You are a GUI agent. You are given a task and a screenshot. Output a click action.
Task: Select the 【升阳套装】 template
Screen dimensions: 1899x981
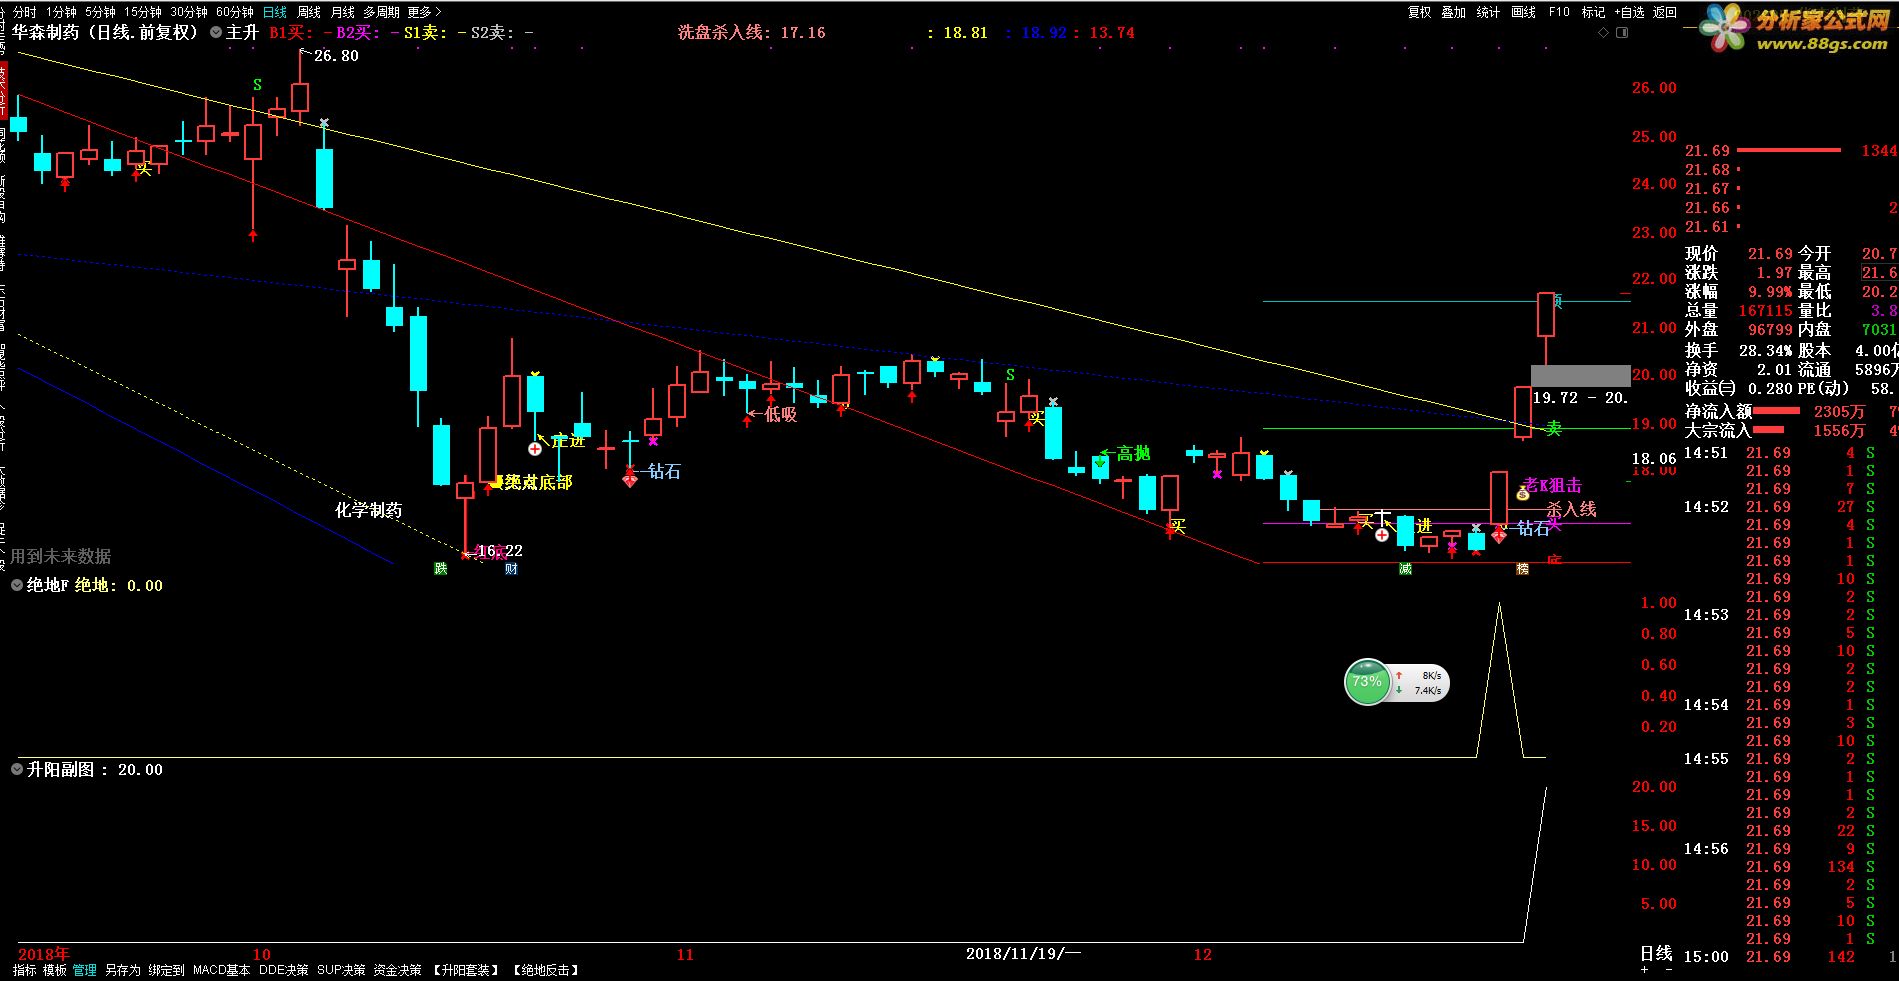tap(468, 970)
